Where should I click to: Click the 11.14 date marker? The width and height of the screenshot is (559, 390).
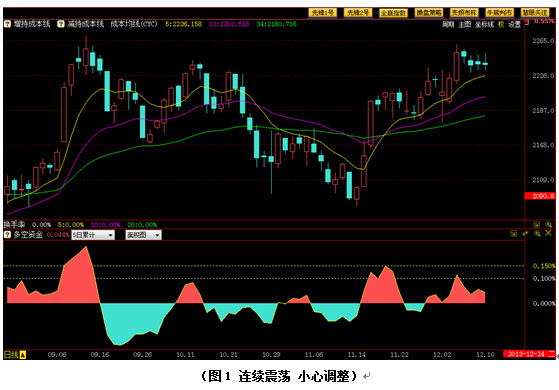(x=357, y=355)
